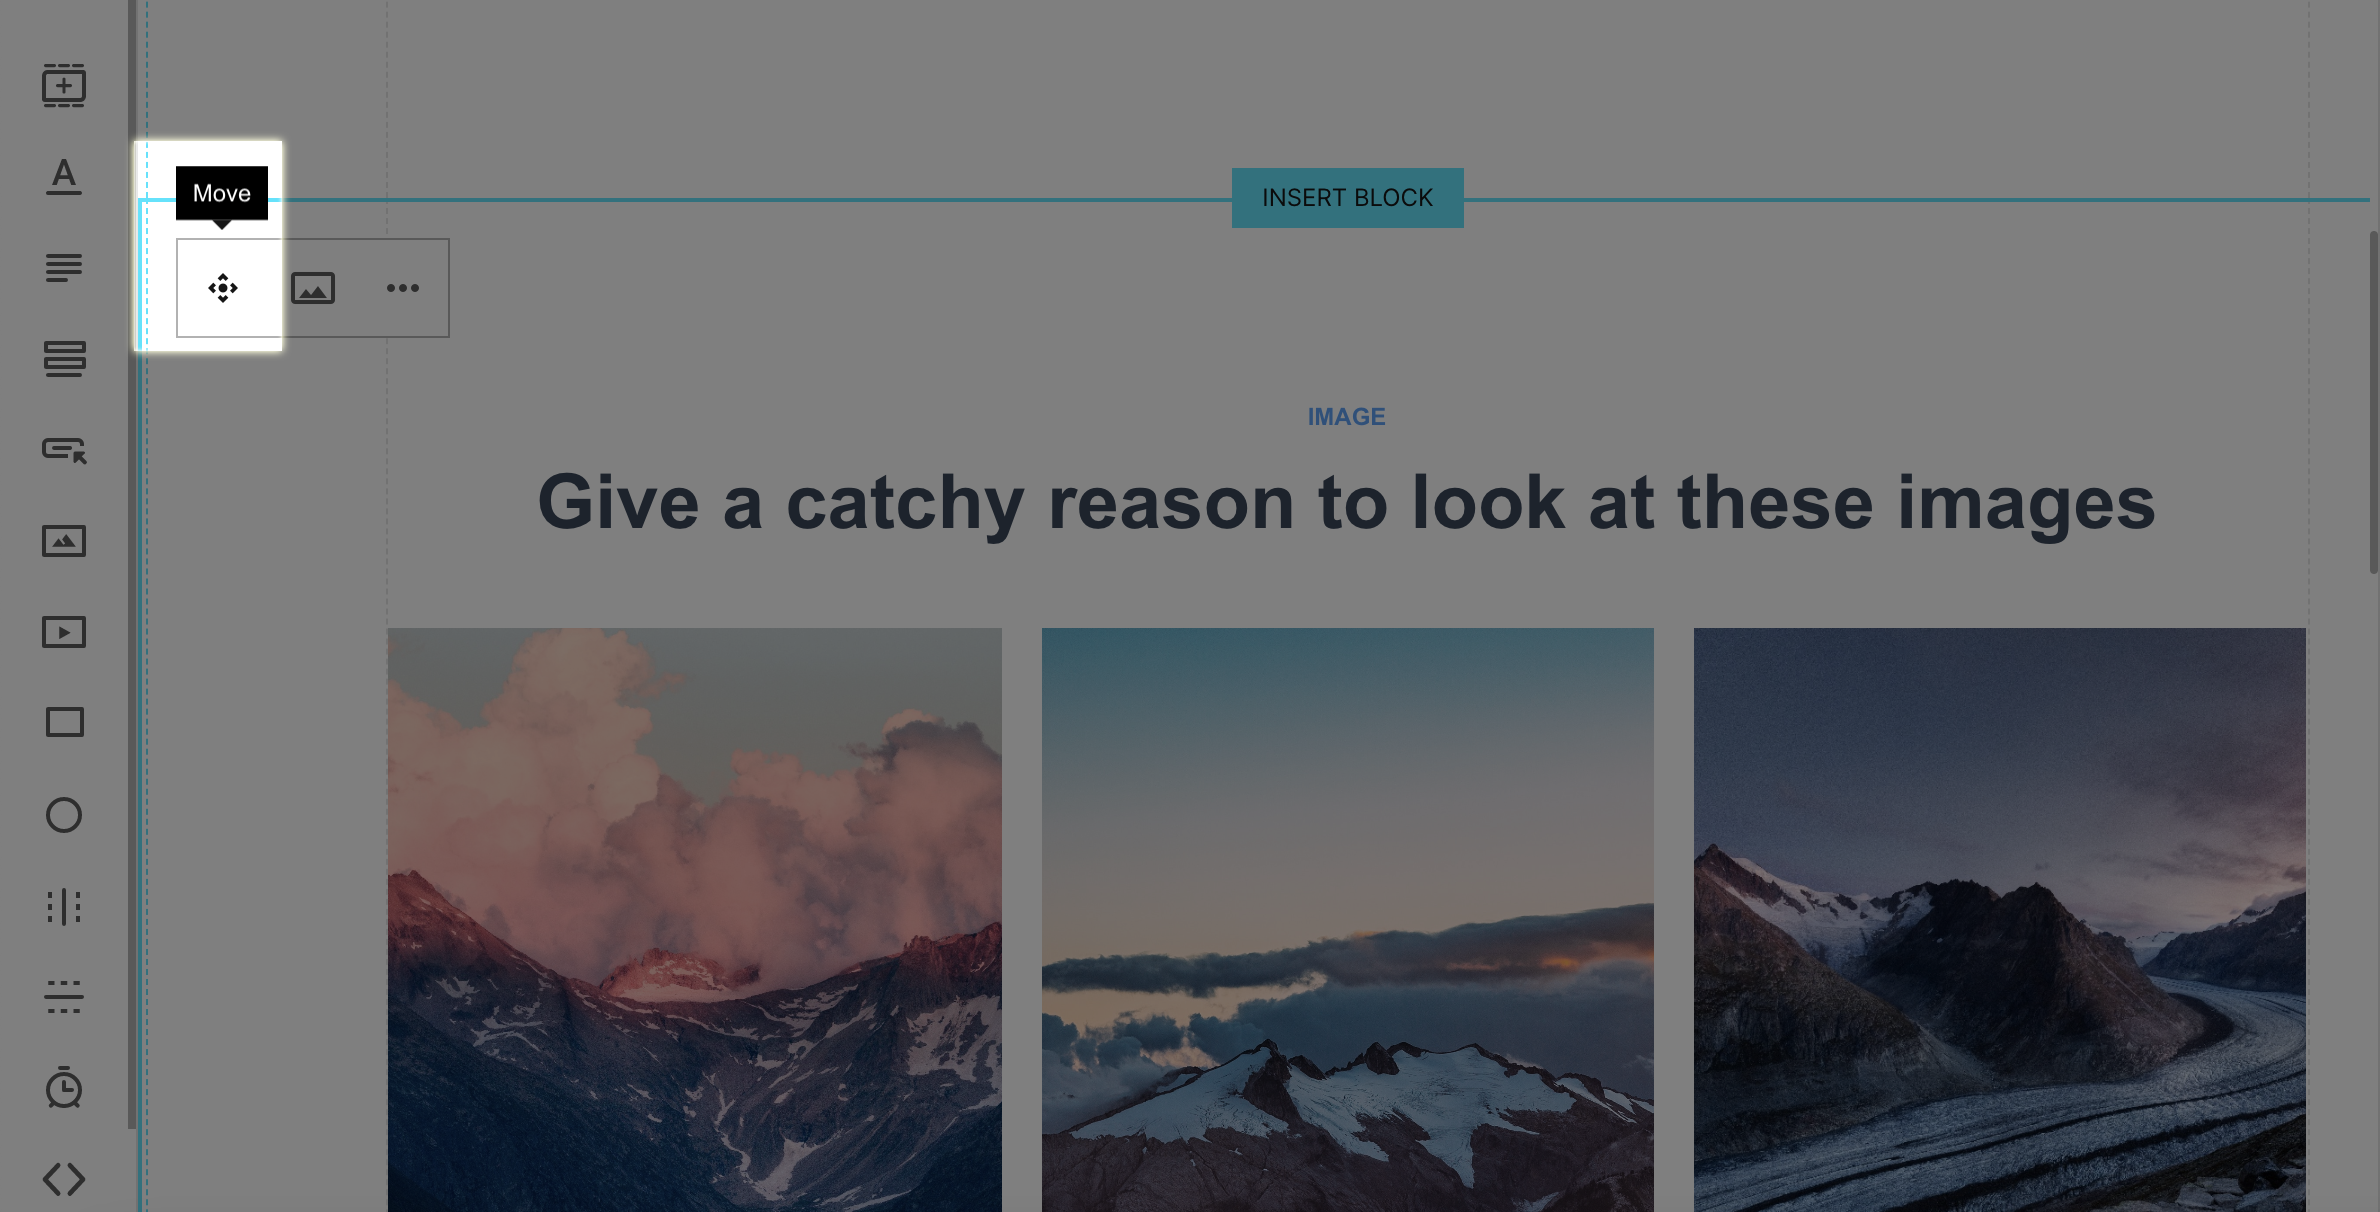Click the INSERT BLOCK button
The height and width of the screenshot is (1212, 2380).
click(1347, 198)
